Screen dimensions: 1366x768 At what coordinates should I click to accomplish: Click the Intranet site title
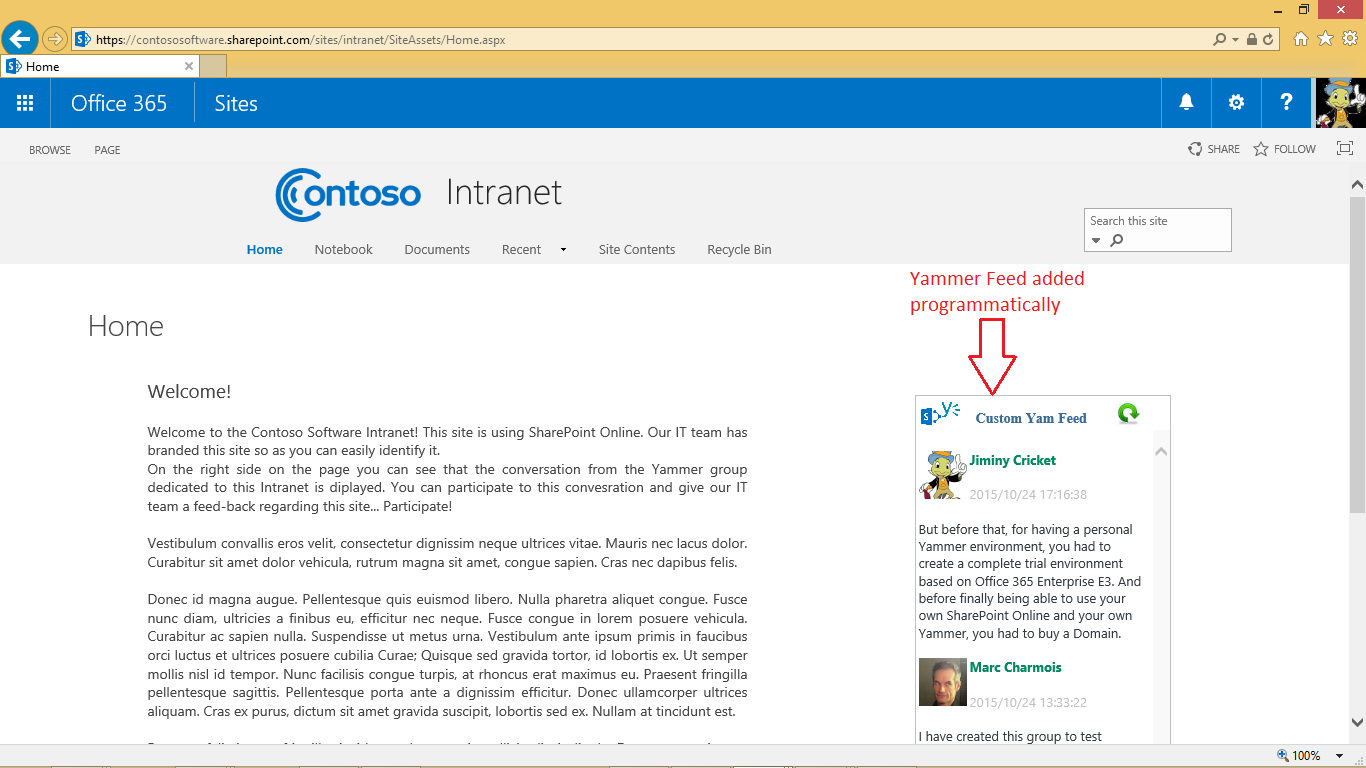pos(504,192)
